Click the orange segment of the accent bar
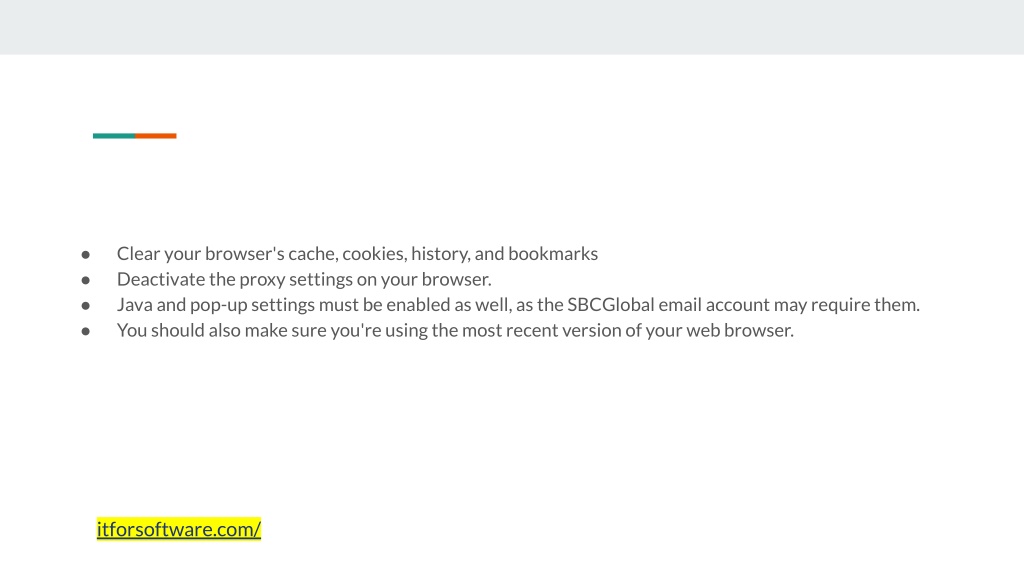1024x576 pixels. click(155, 136)
